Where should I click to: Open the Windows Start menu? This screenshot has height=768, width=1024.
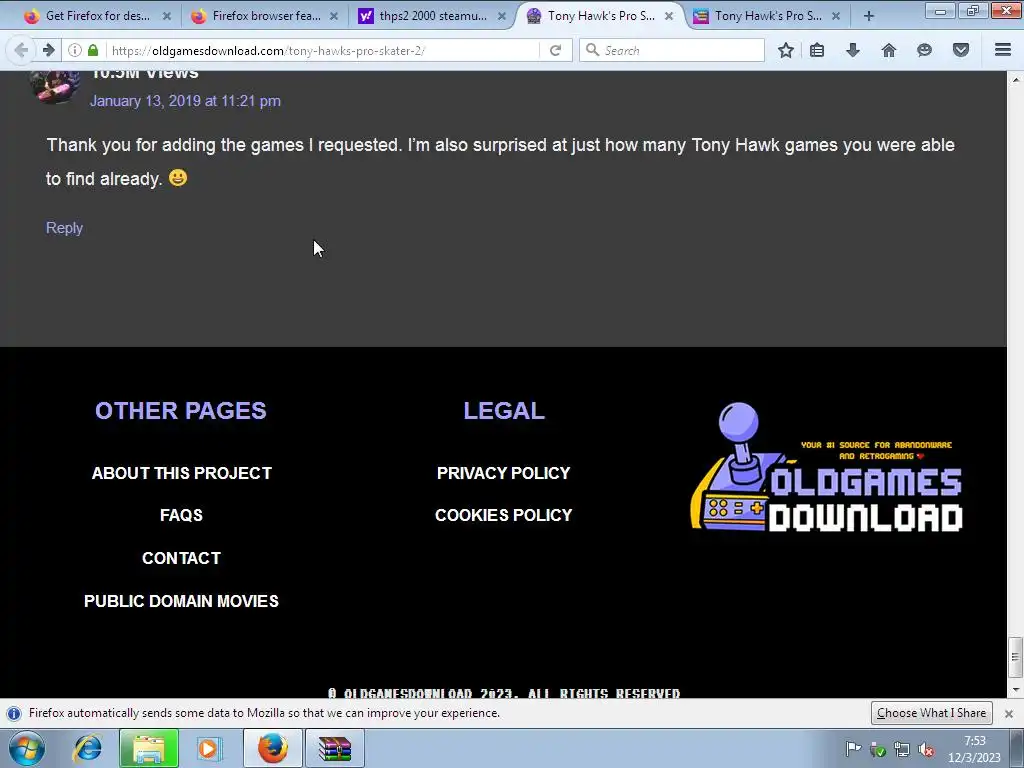click(25, 748)
